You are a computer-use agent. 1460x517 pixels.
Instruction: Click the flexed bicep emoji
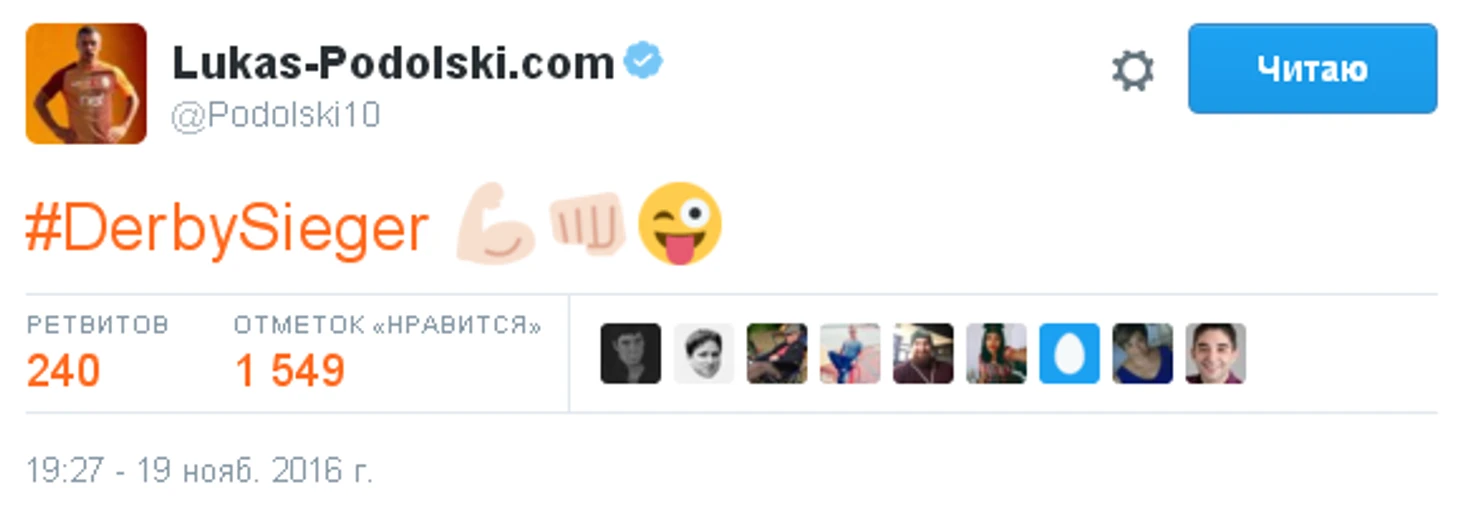pos(496,224)
